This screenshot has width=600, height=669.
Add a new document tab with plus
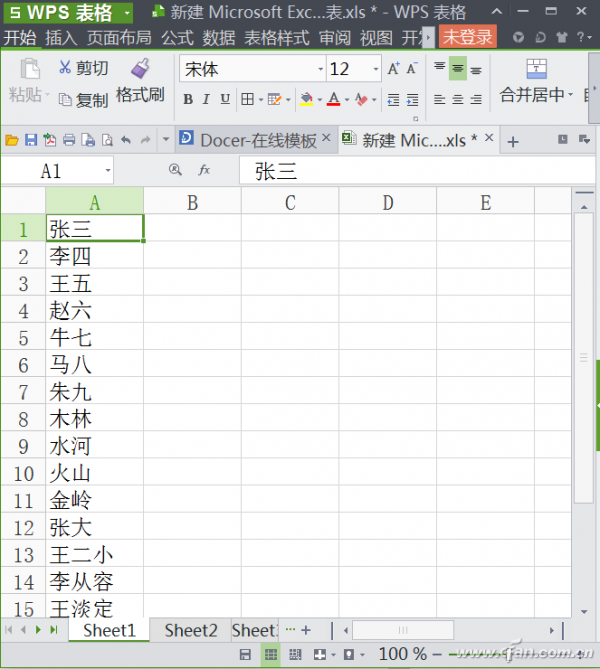tap(513, 142)
